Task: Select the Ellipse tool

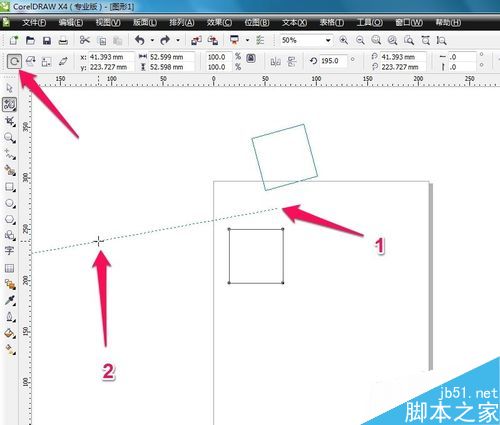Action: click(x=10, y=203)
